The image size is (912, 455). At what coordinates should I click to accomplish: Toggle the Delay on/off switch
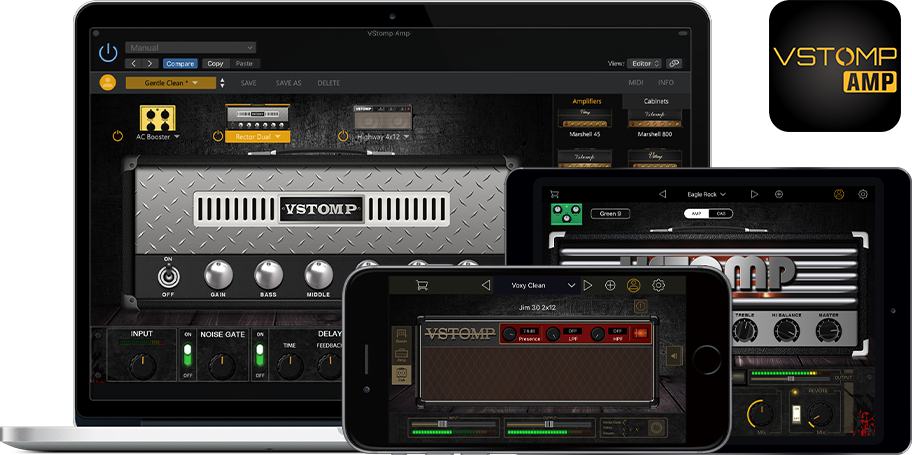point(259,355)
